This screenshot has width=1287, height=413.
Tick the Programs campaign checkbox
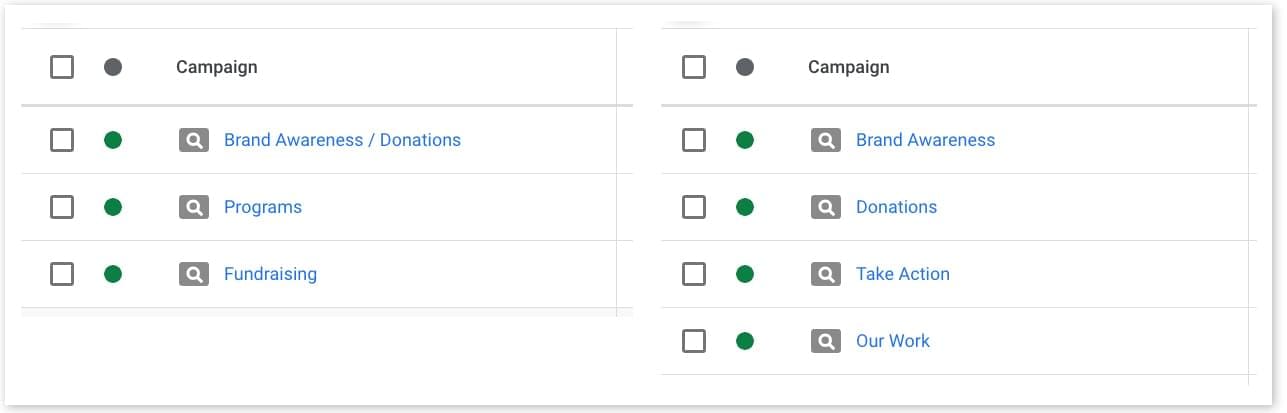click(62, 207)
